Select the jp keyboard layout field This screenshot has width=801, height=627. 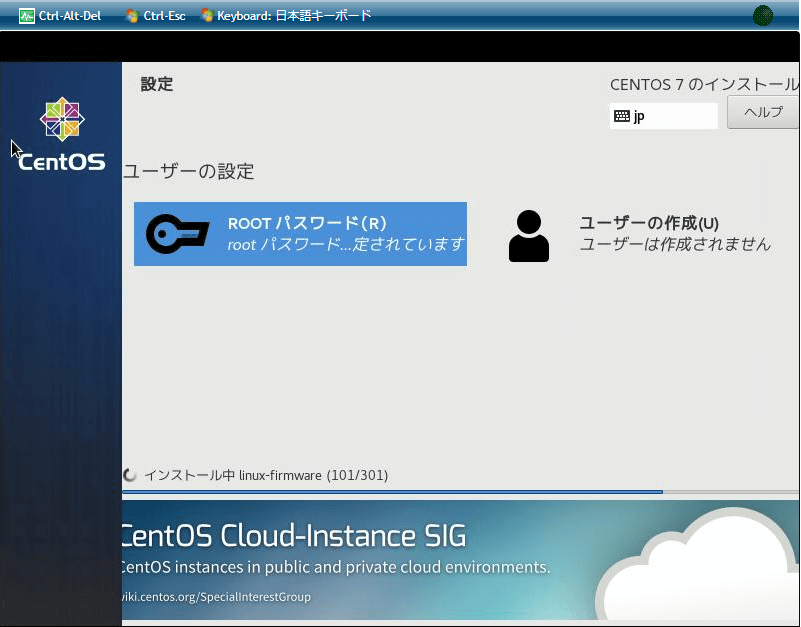click(x=664, y=116)
